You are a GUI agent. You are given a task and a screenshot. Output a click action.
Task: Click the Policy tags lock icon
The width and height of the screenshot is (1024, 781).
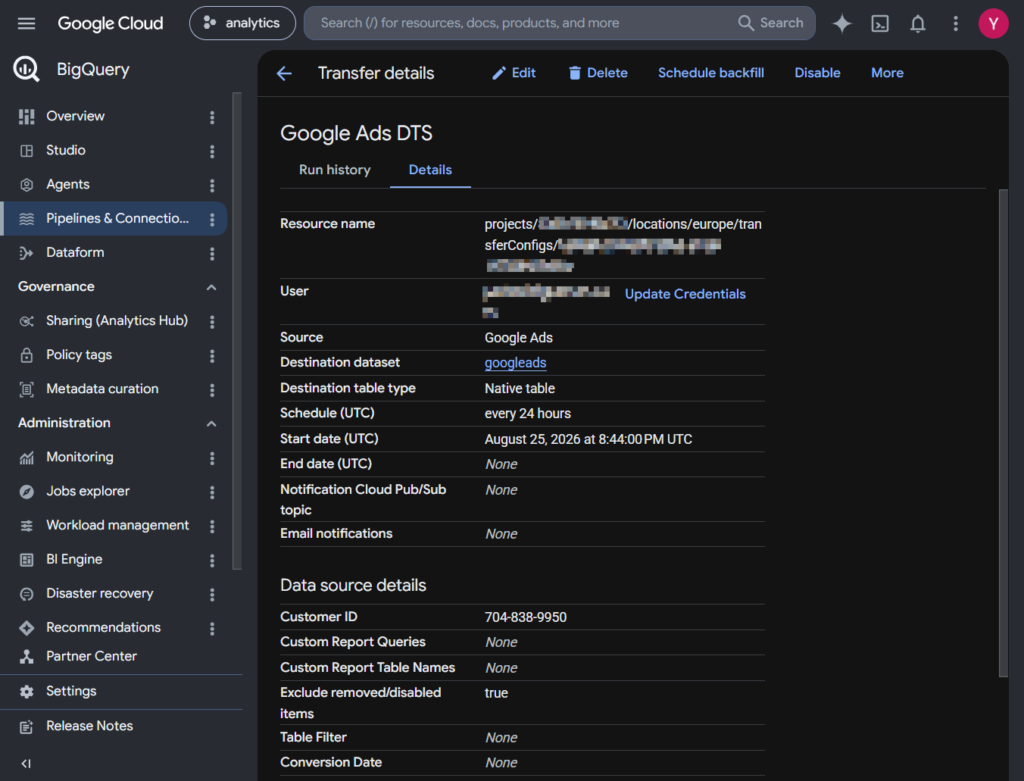pyautogui.click(x=27, y=355)
